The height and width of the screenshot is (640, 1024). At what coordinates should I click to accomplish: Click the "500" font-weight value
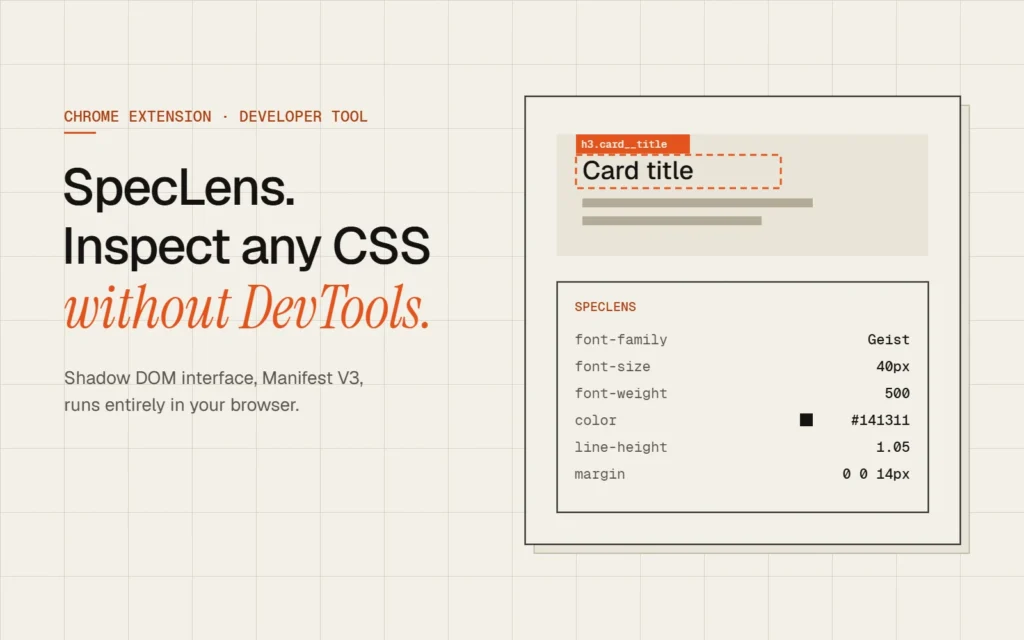point(897,393)
